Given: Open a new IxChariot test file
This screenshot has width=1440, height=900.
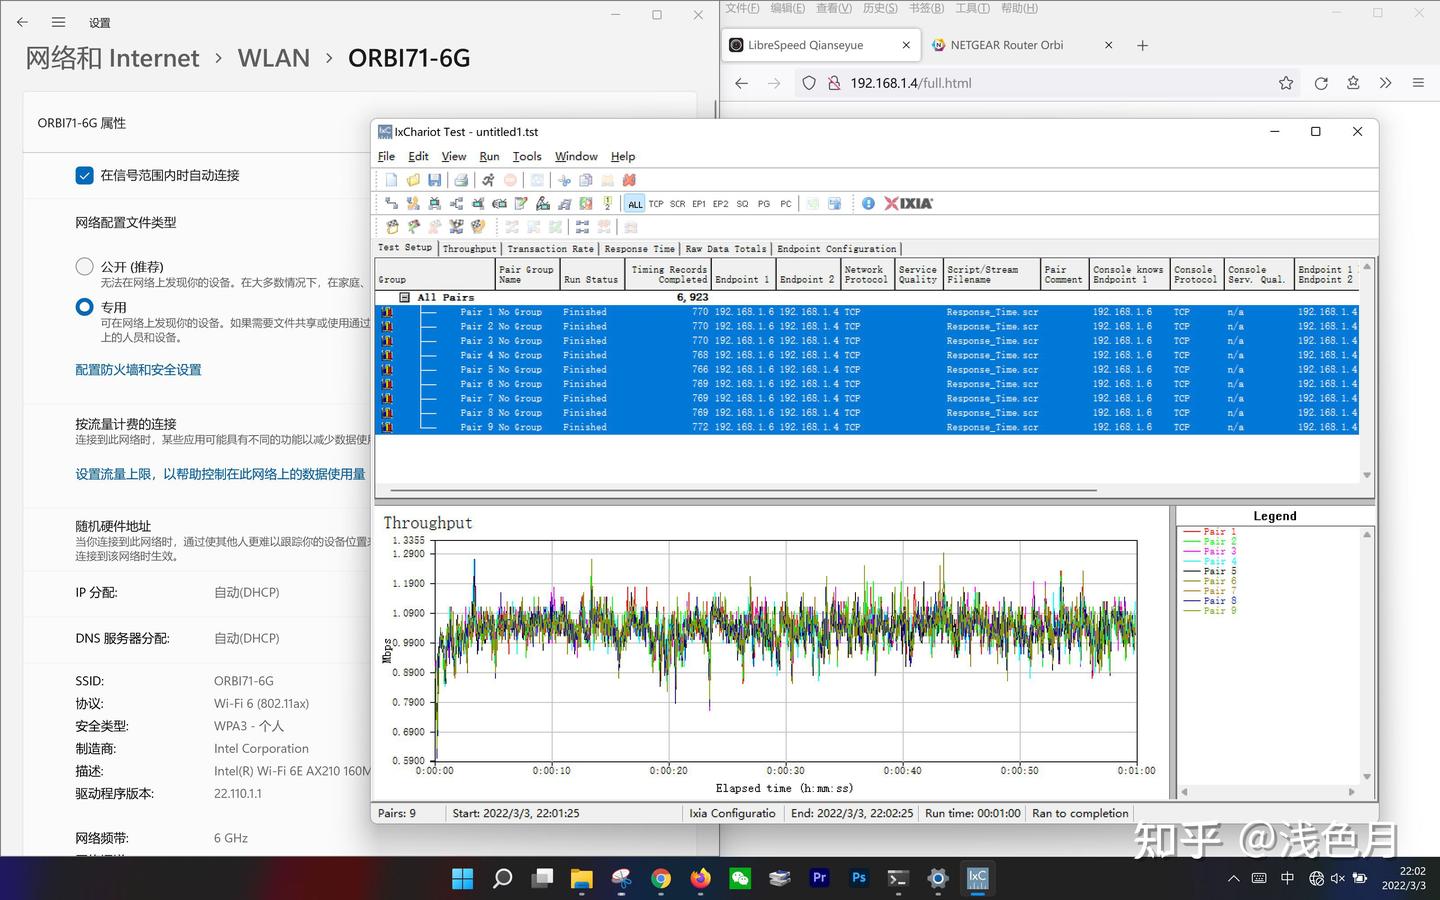Looking at the screenshot, I should click(x=390, y=179).
